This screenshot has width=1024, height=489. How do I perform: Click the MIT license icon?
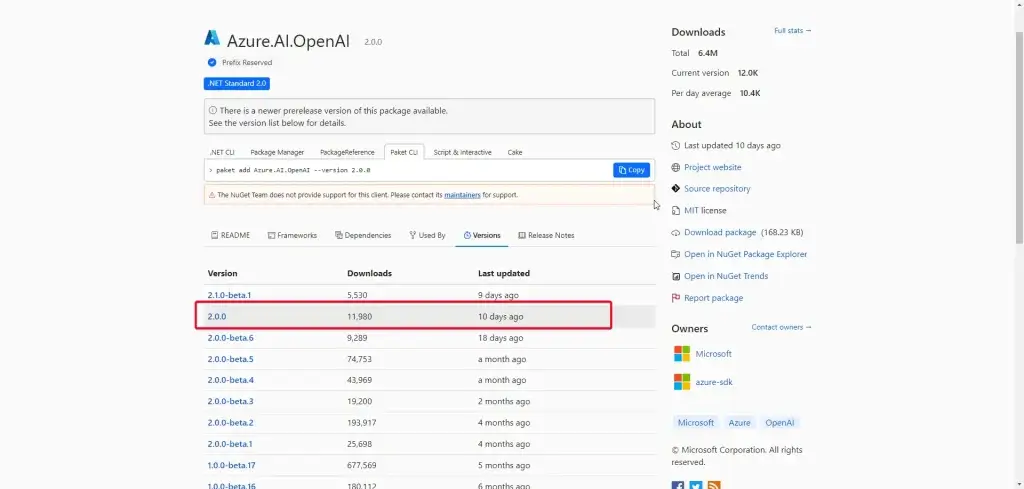point(676,210)
